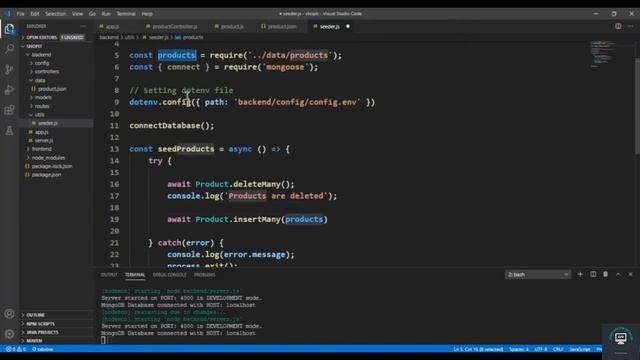Select the seeder.js editor tab
The height and width of the screenshot is (360, 640).
(330, 27)
